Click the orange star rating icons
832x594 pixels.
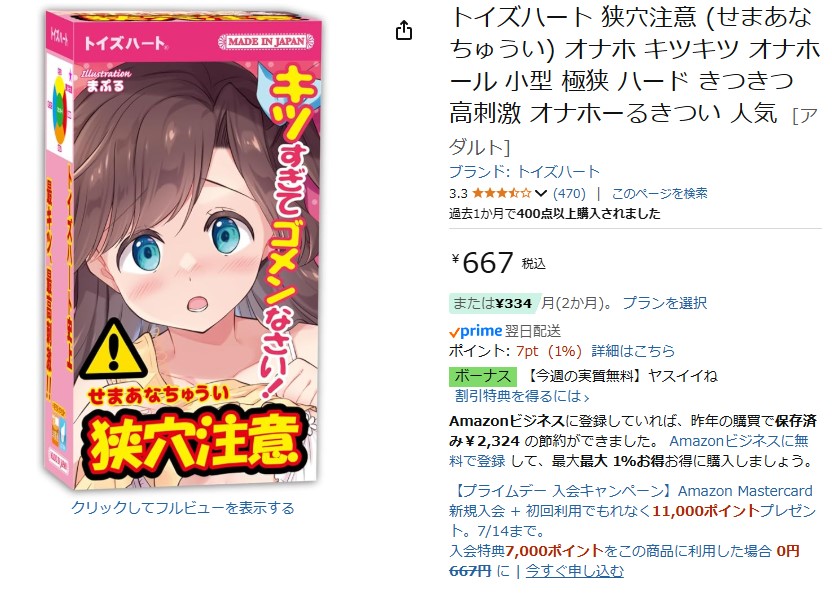501,193
